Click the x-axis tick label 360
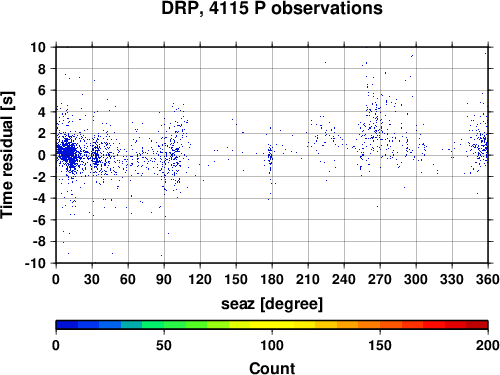 488,279
